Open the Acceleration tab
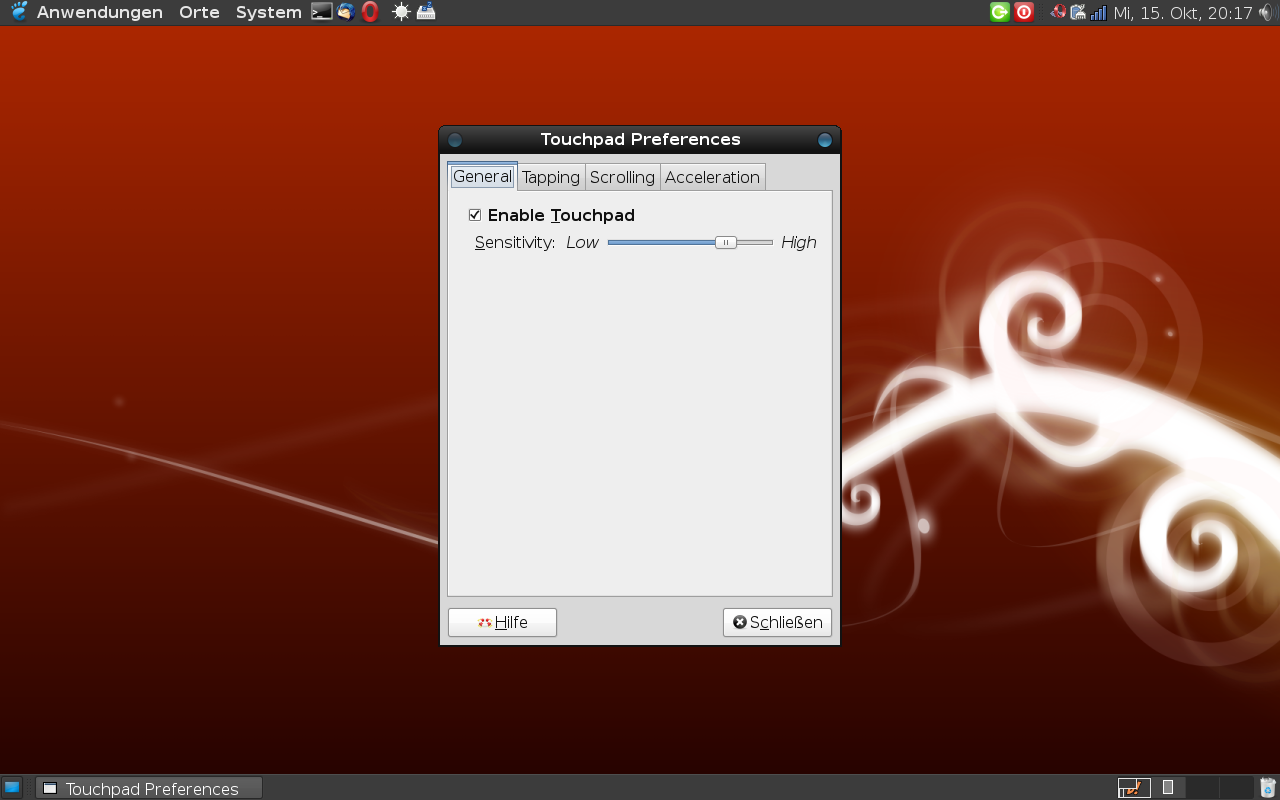Image resolution: width=1280 pixels, height=800 pixels. tap(712, 177)
